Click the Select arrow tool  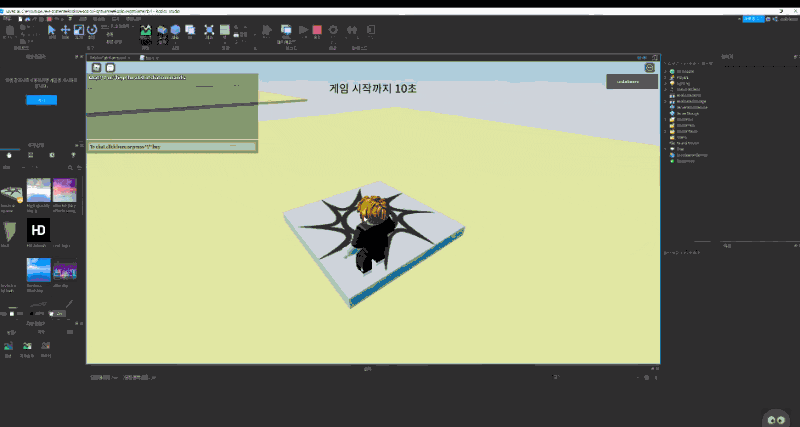tap(52, 31)
